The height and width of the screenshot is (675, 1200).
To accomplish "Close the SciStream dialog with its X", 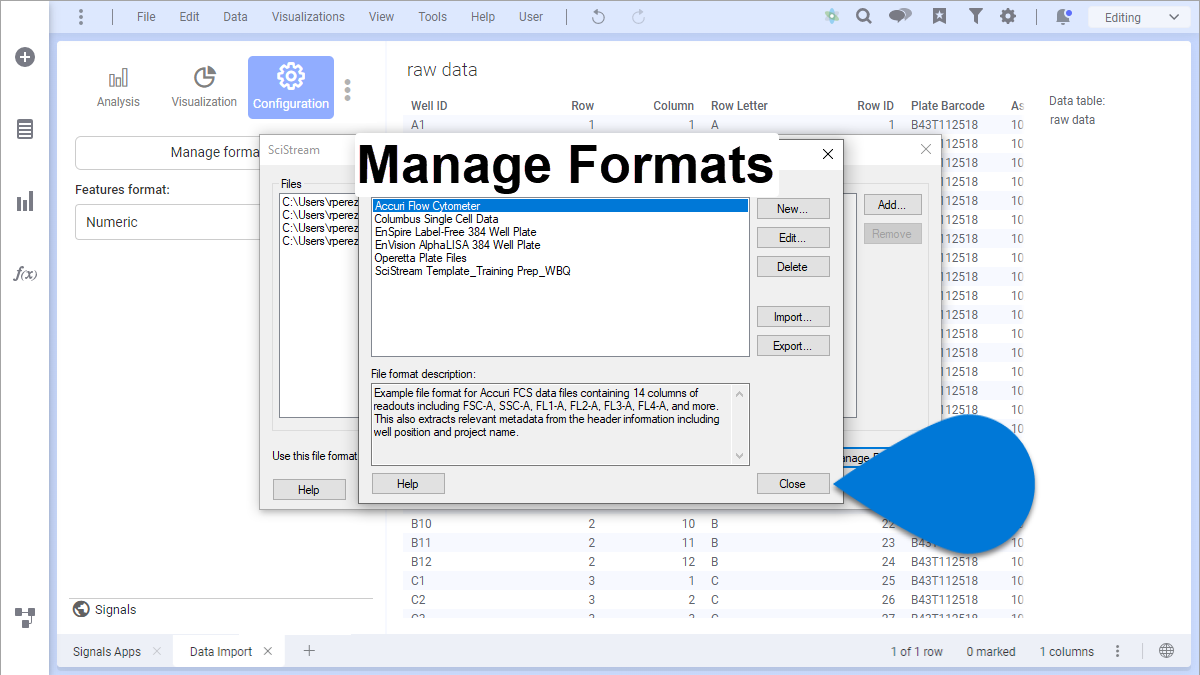I will 926,149.
